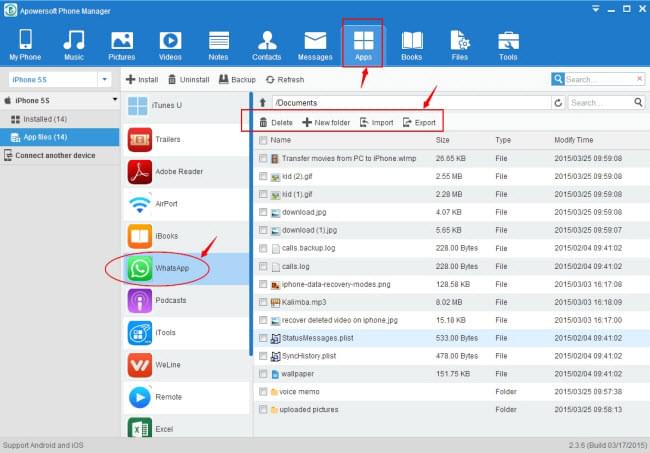Sort by the Type column header
Viewport: 650px width, 453px height.
click(x=503, y=140)
